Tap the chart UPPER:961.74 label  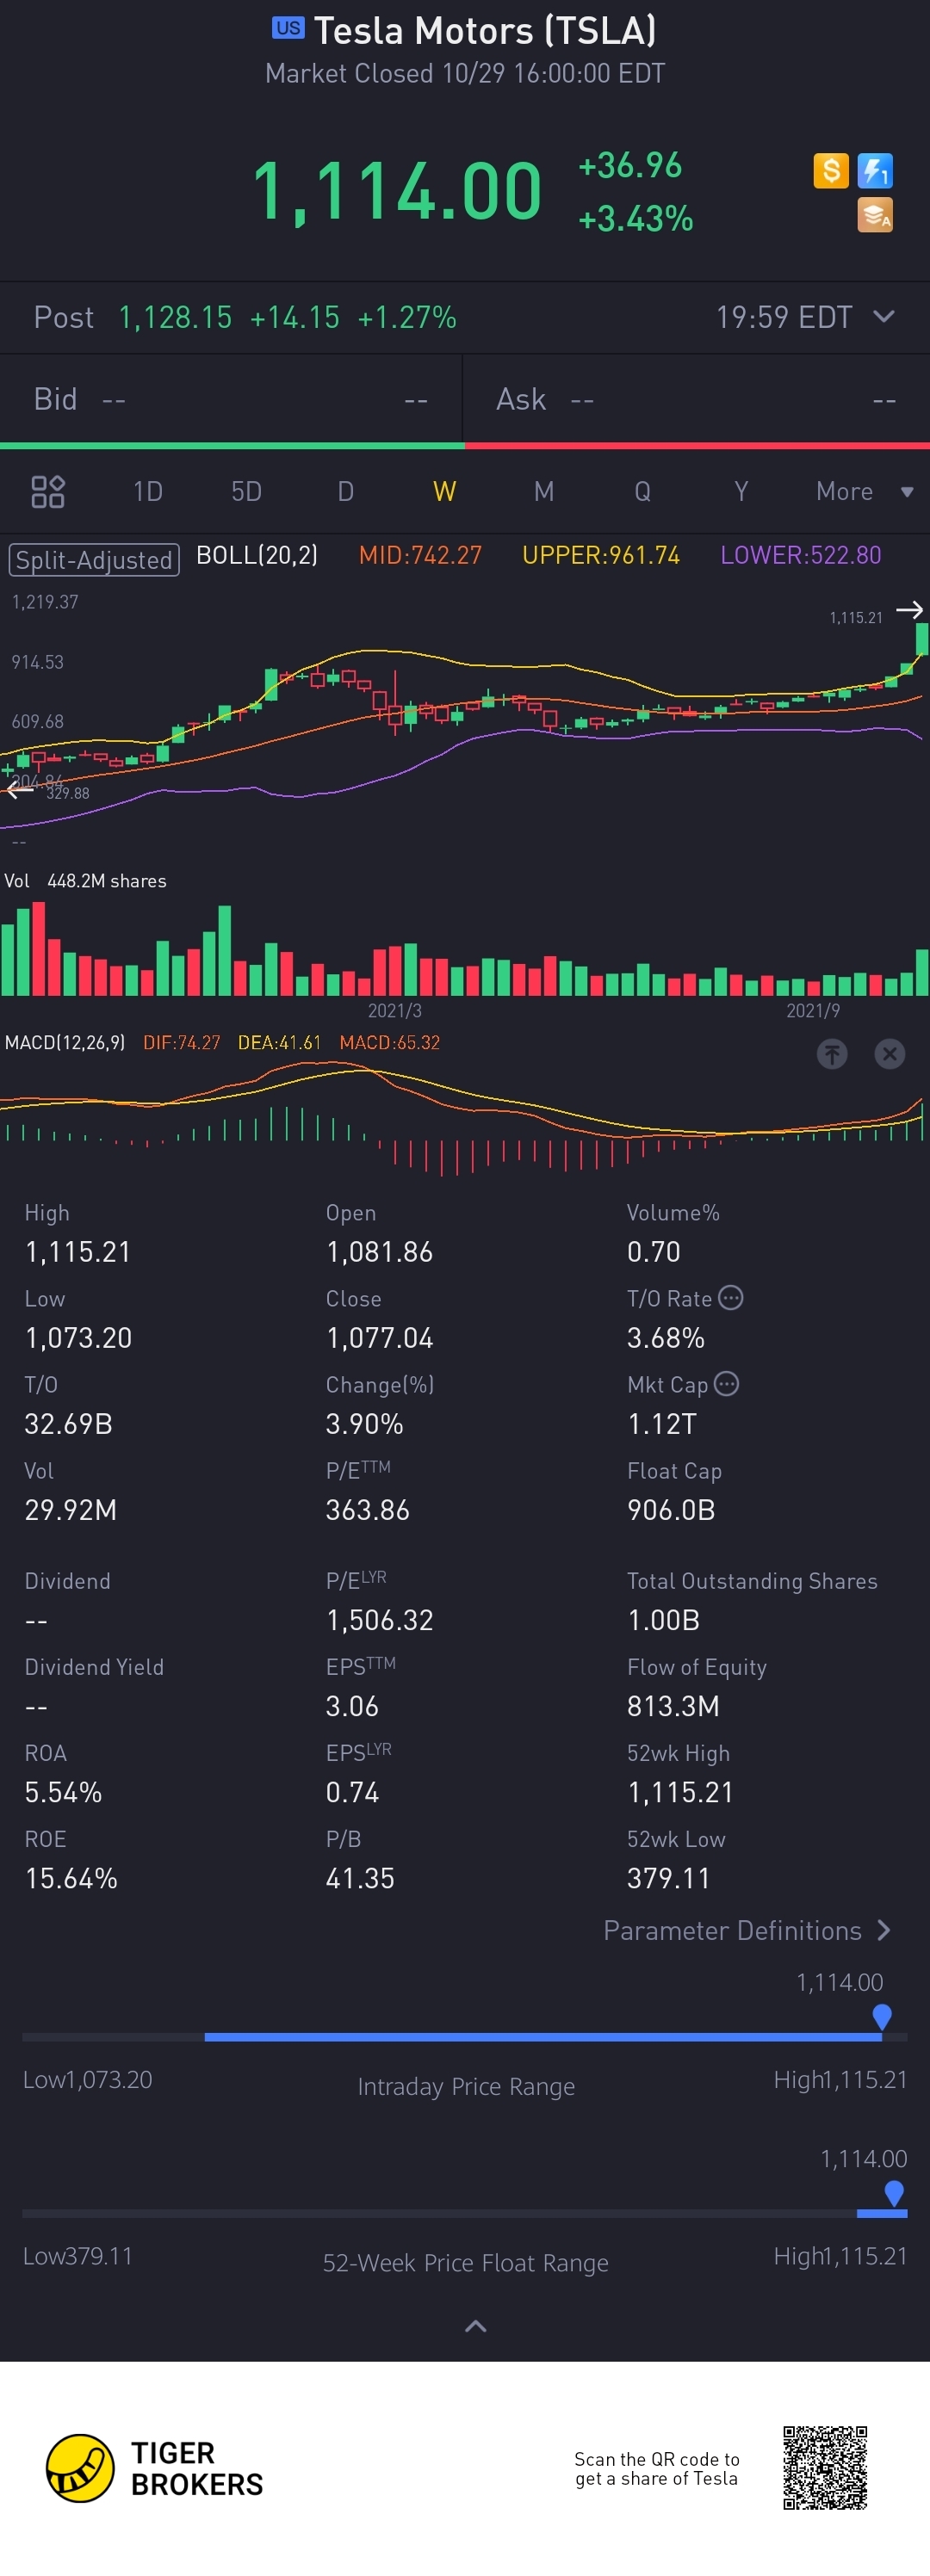(x=601, y=555)
